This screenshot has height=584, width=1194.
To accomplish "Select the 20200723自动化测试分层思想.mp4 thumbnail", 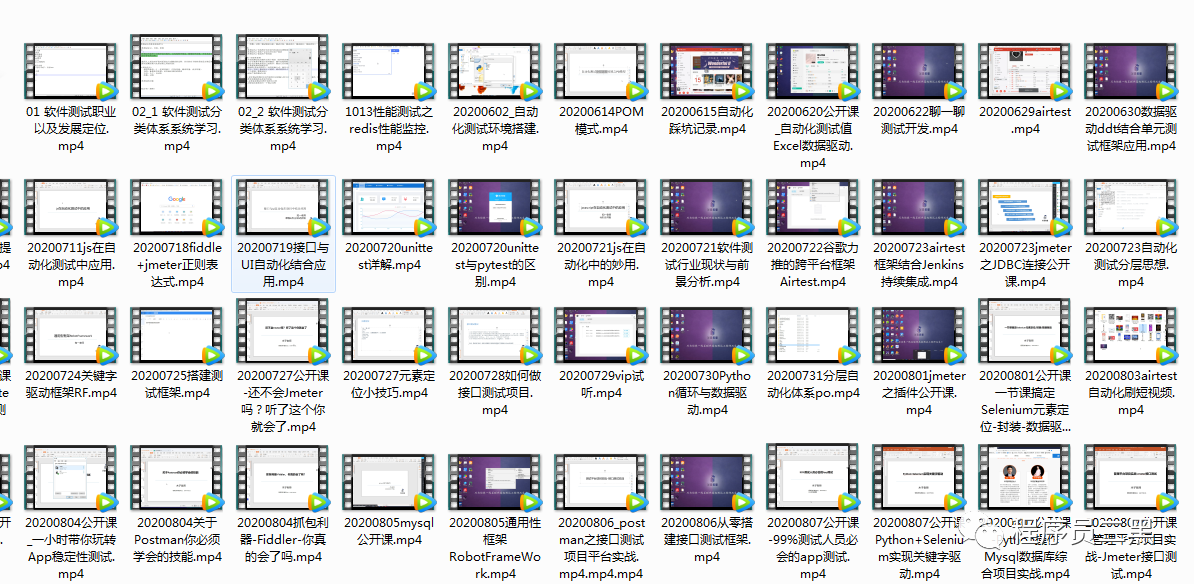I will [x=1131, y=209].
